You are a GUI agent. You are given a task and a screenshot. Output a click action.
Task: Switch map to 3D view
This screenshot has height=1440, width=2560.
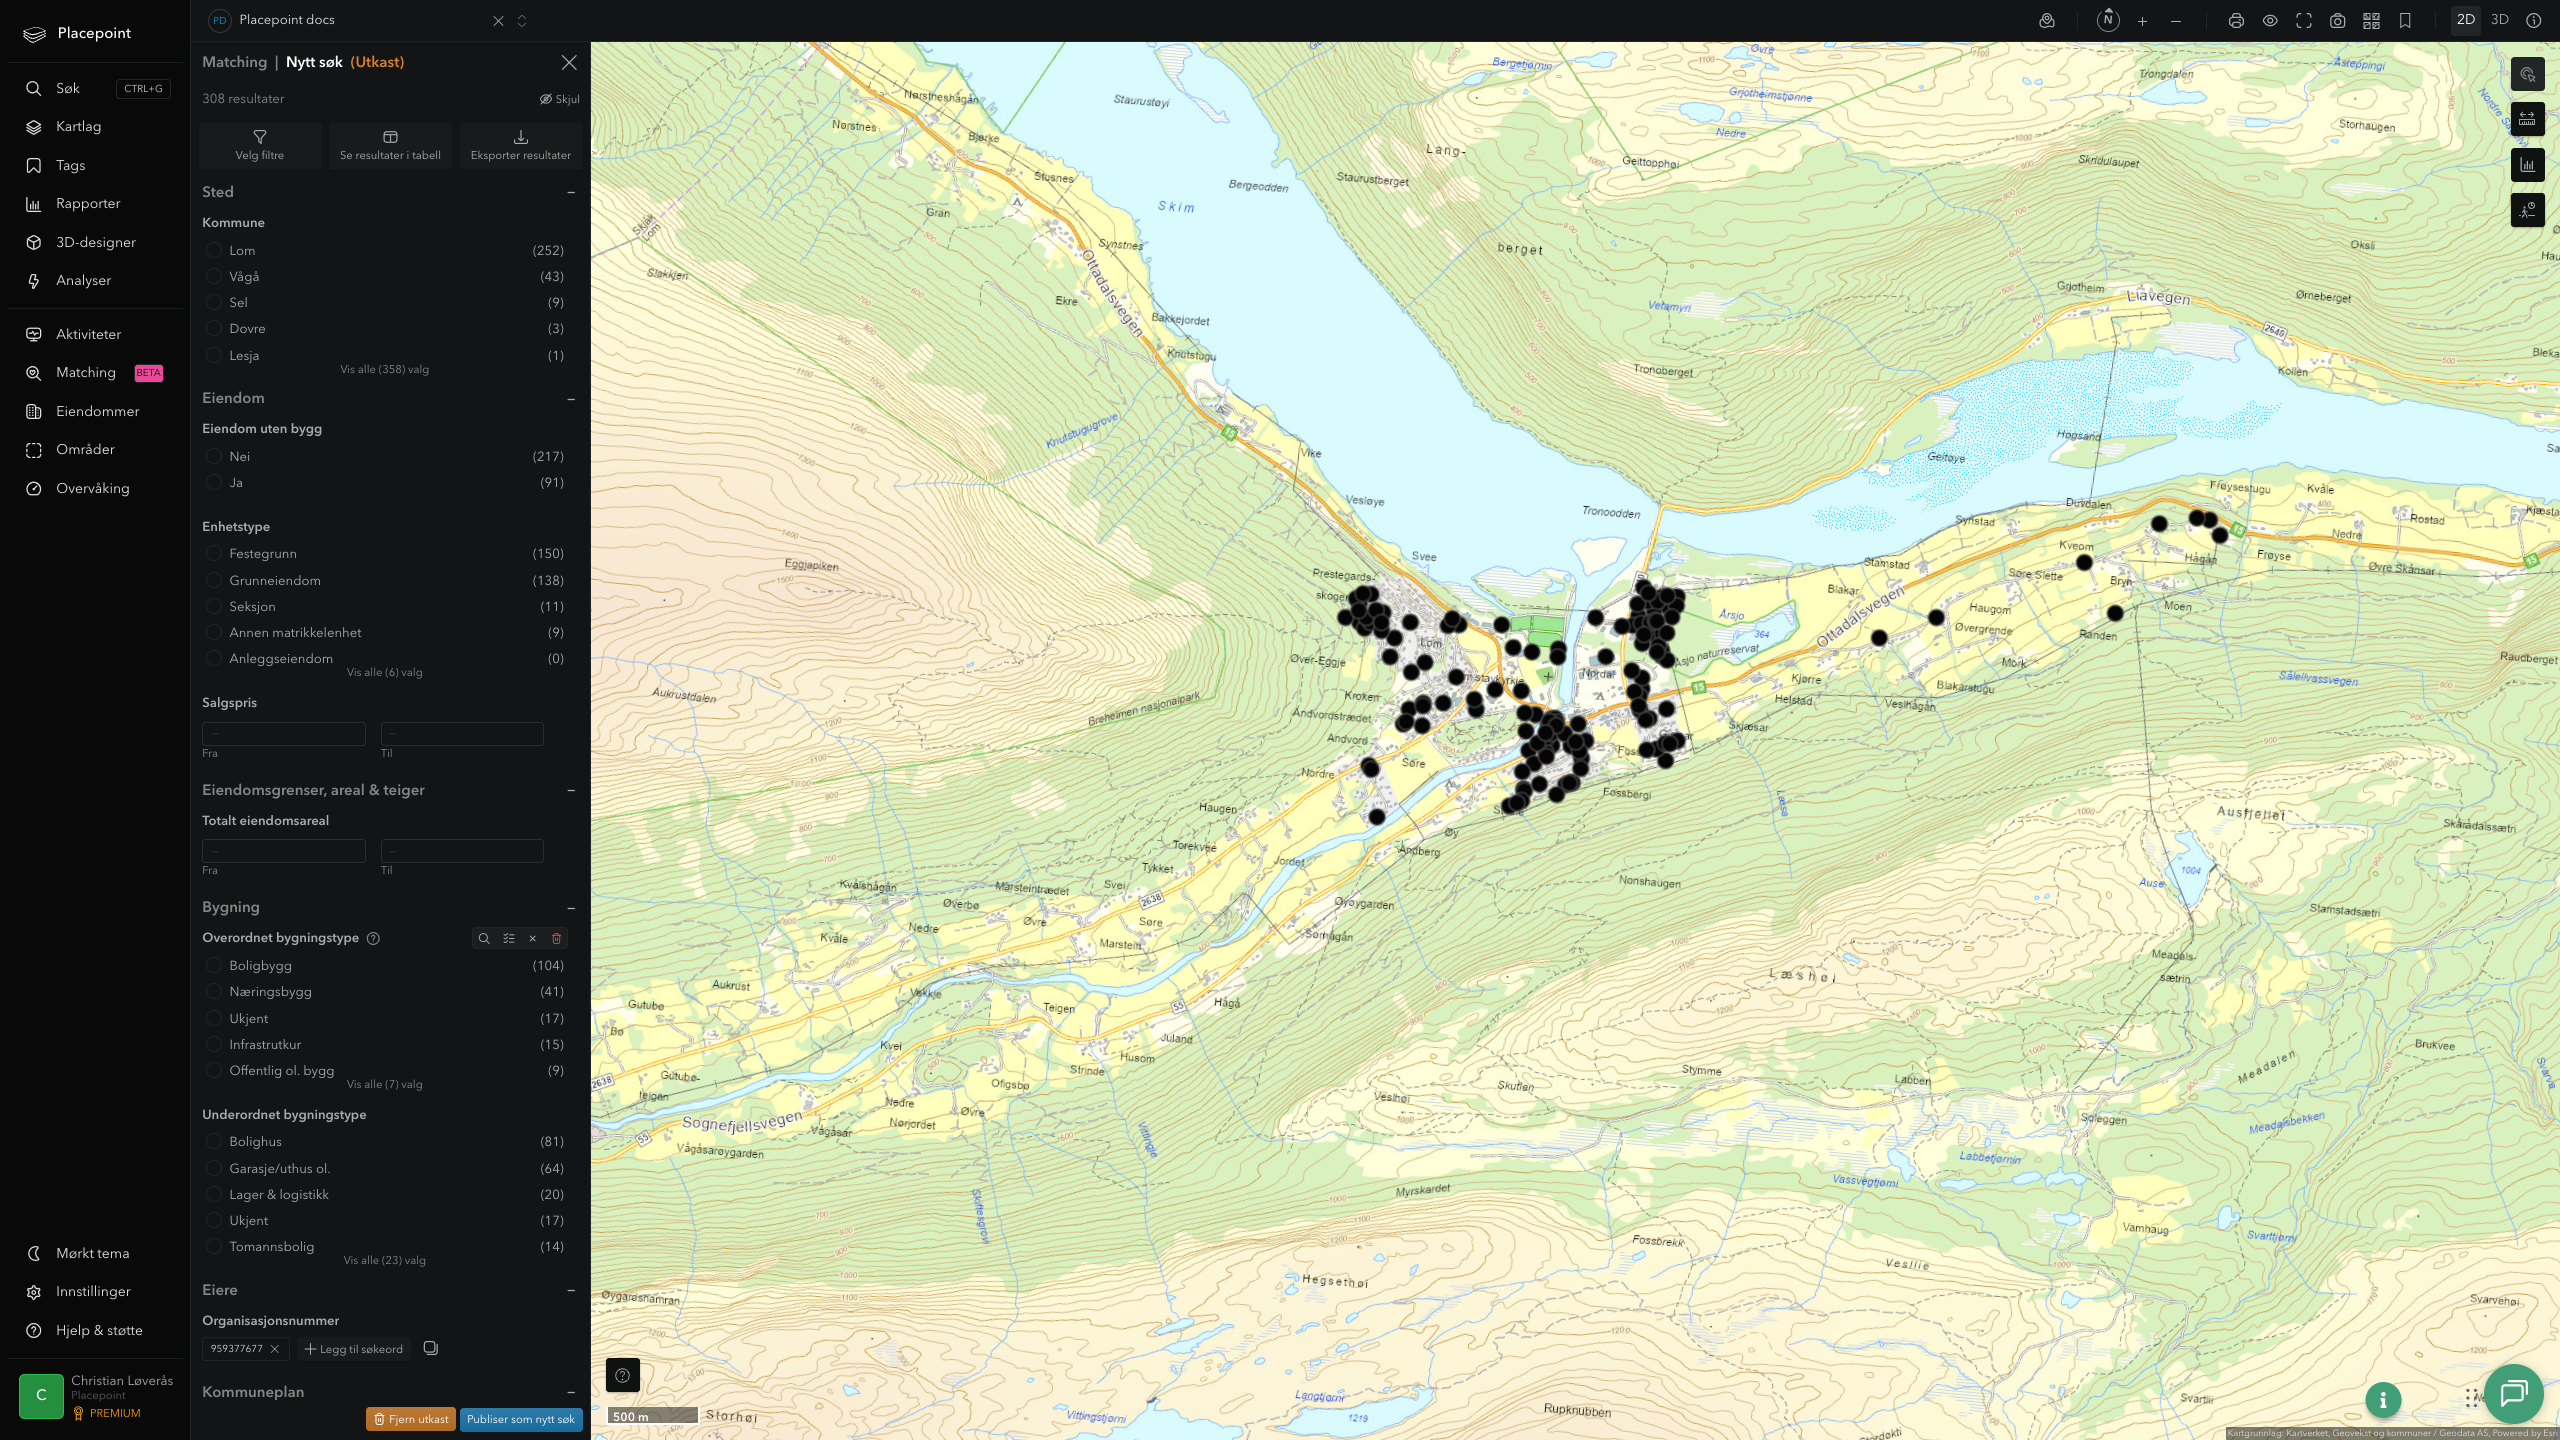(2500, 20)
